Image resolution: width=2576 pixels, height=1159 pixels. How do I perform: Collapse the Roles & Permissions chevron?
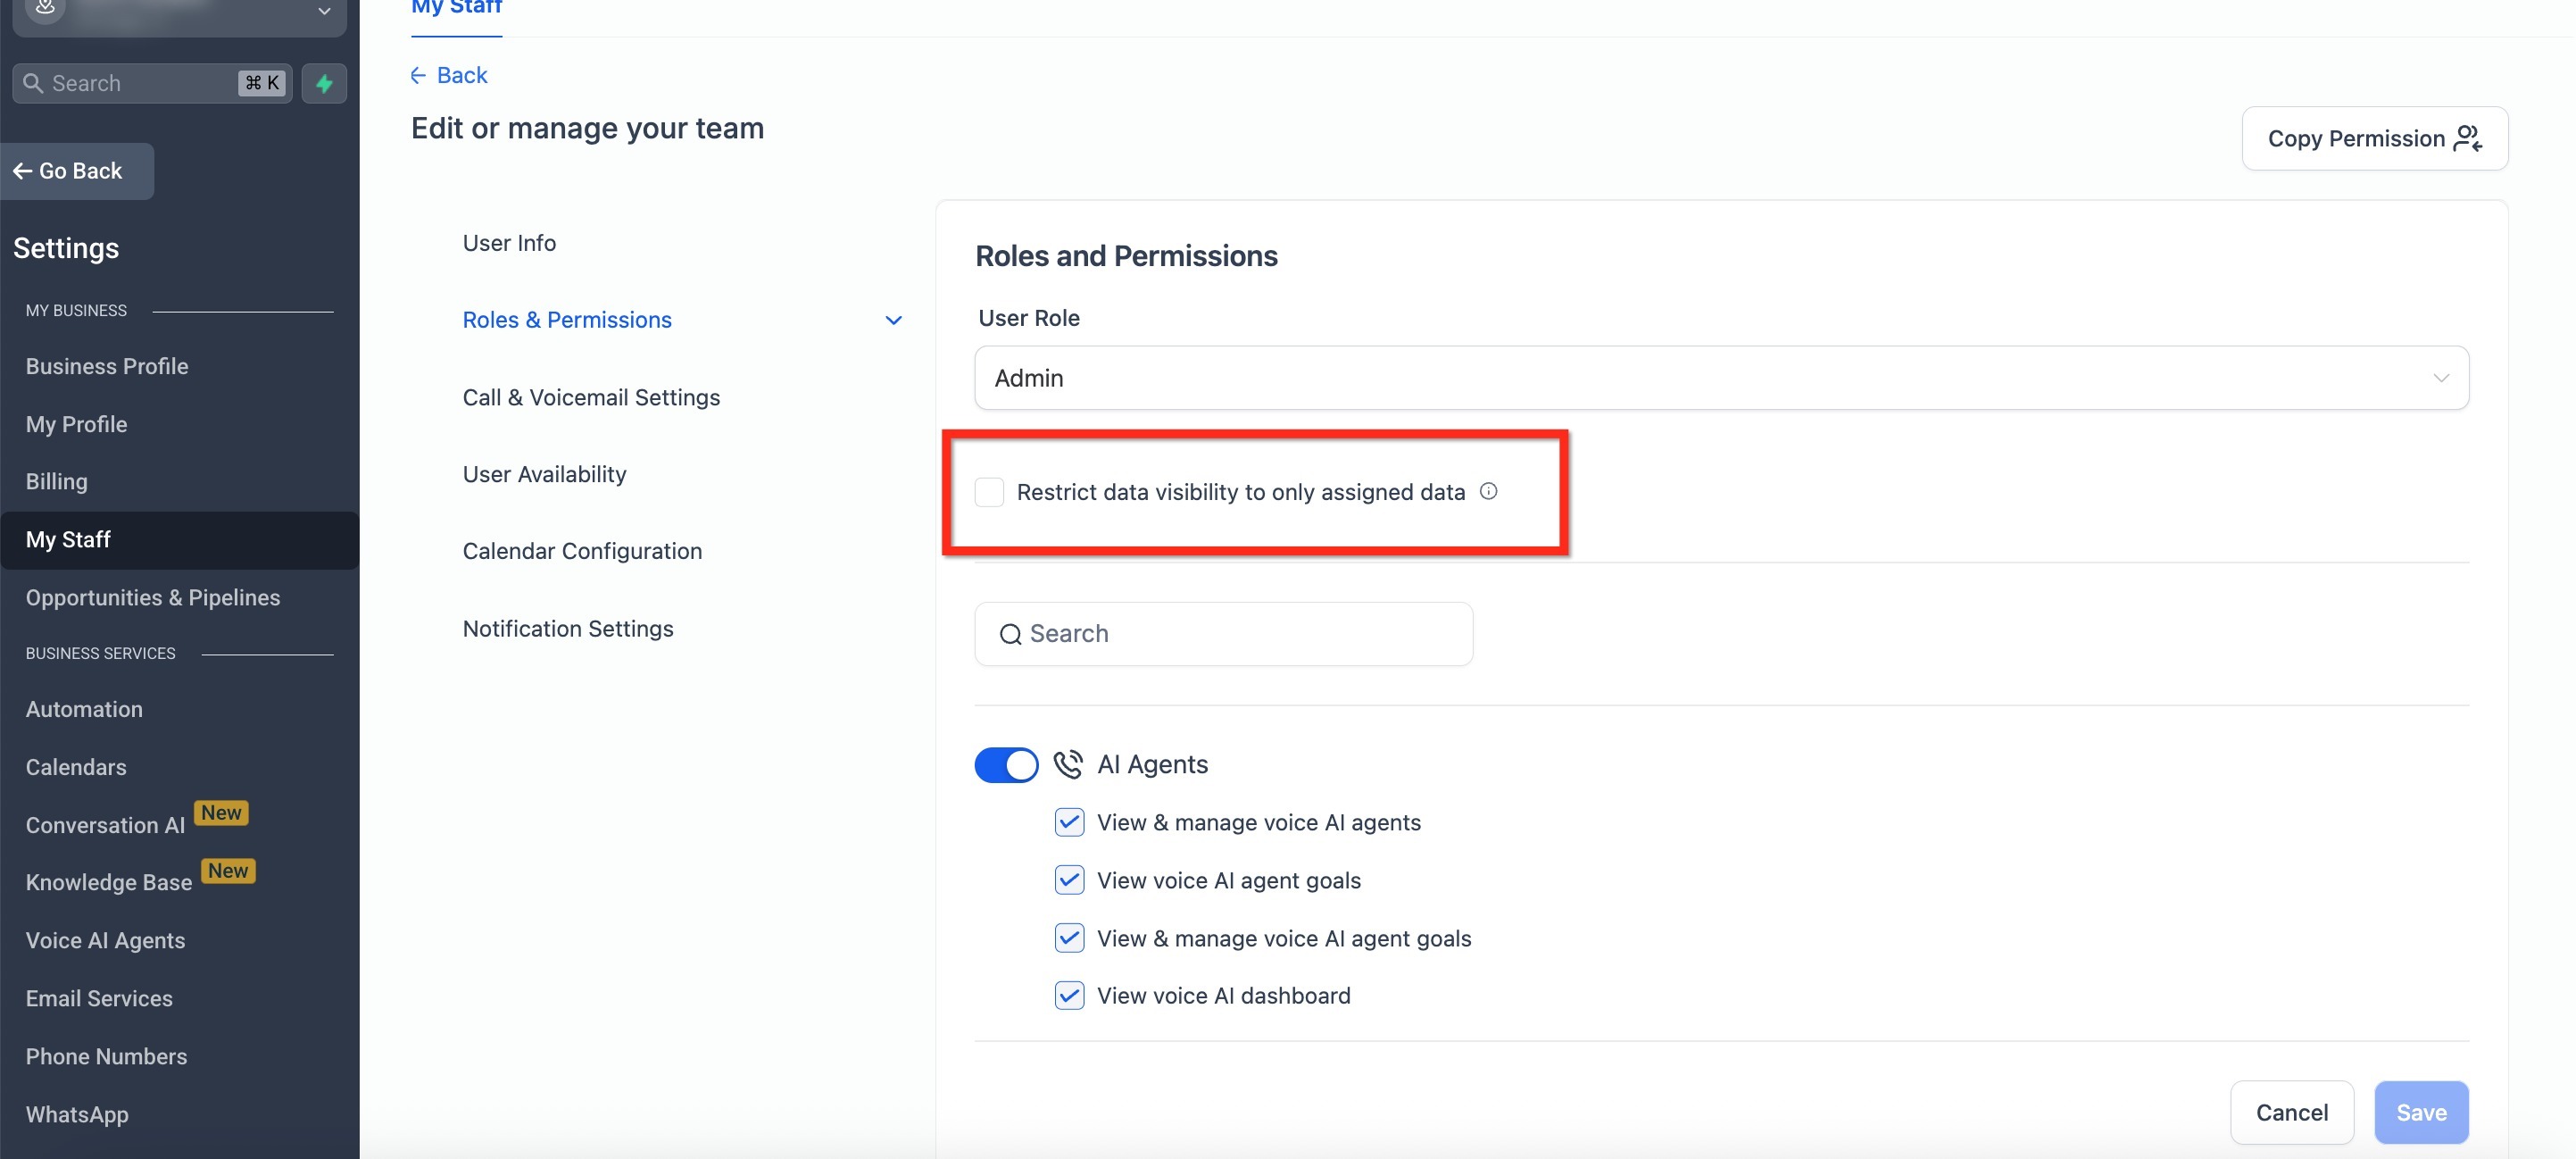click(893, 320)
